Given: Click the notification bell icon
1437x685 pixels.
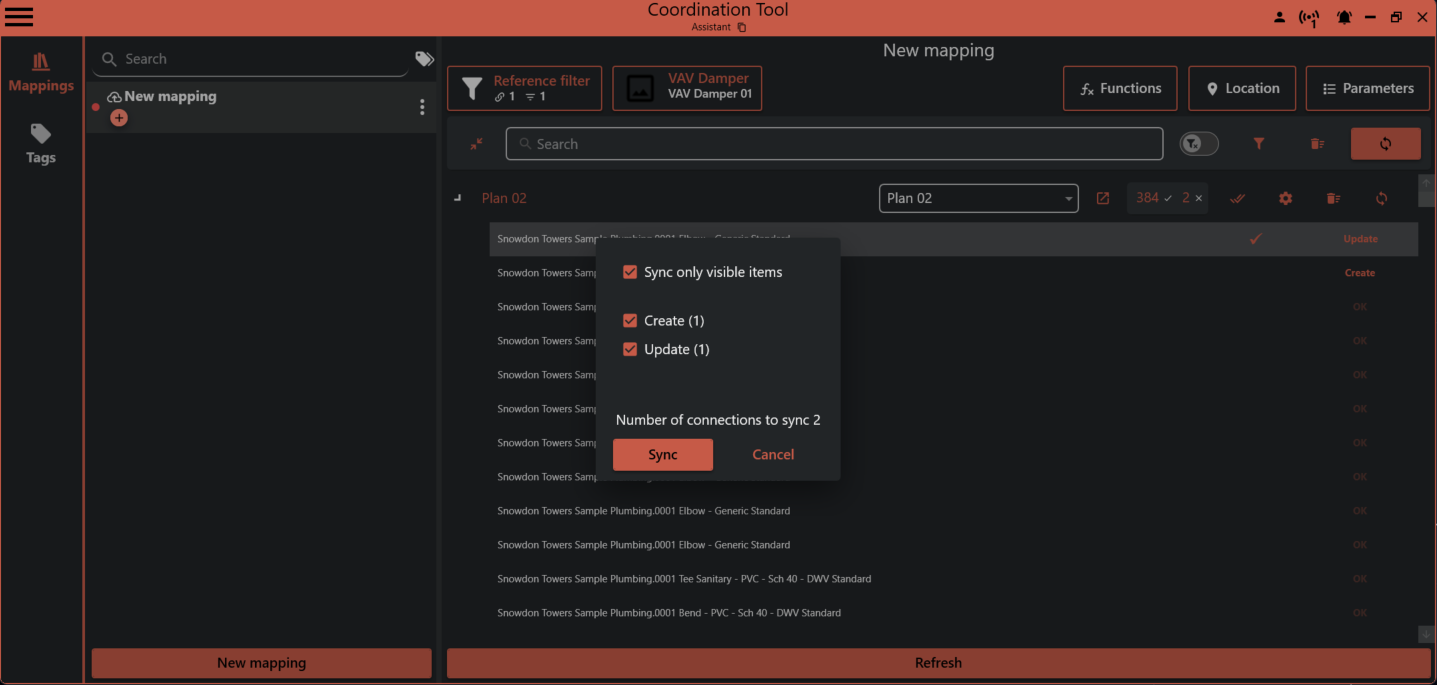Looking at the screenshot, I should [x=1344, y=16].
